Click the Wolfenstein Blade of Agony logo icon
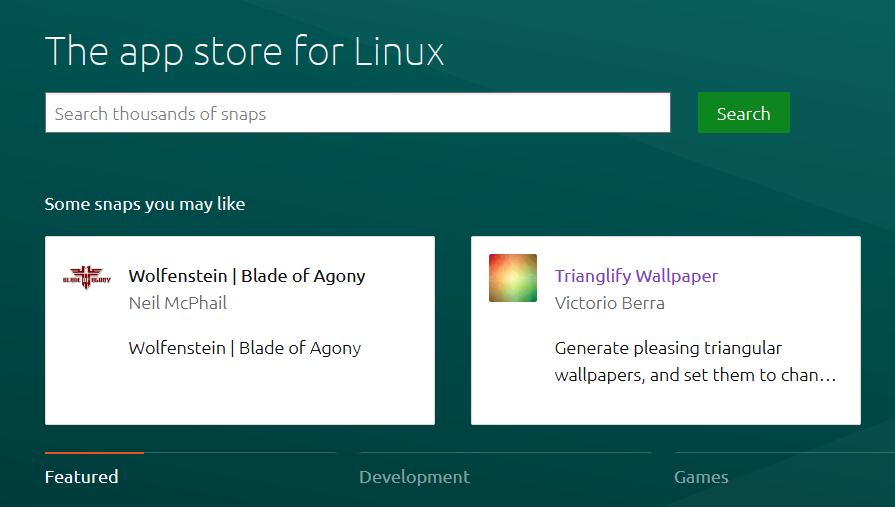895x507 pixels. [x=86, y=277]
